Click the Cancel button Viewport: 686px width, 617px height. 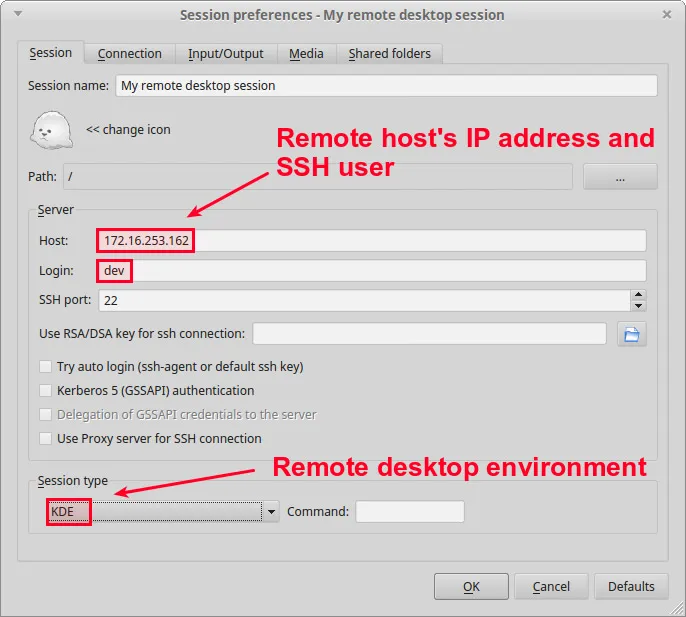[551, 587]
